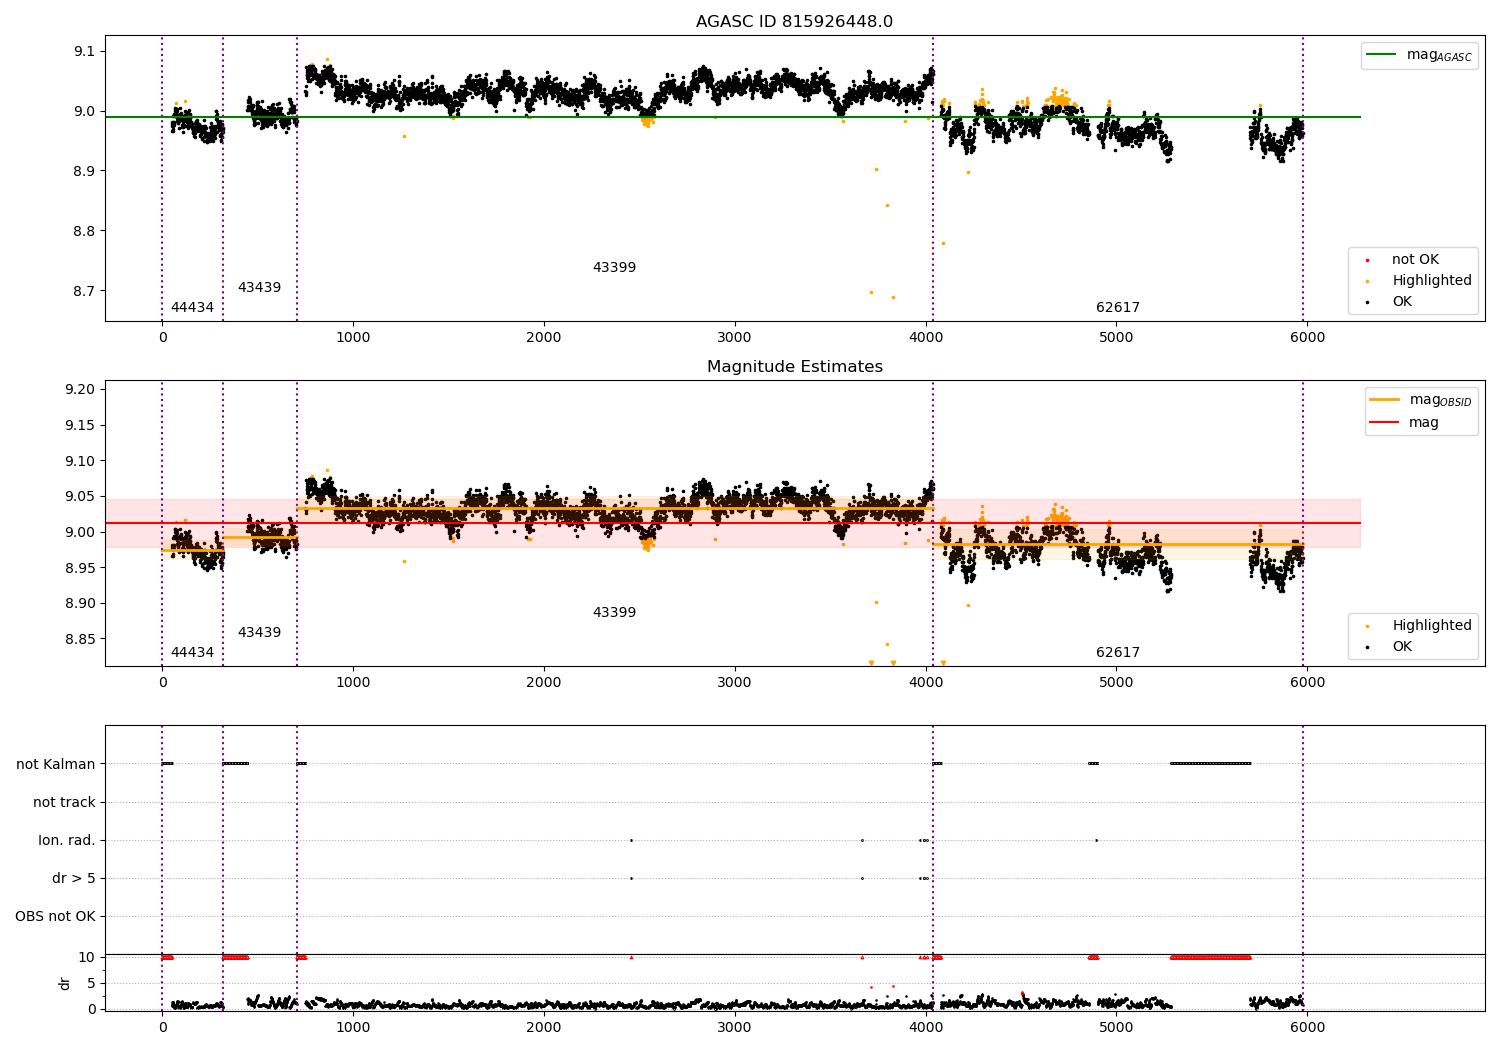
Task: Click the "not Kalman" row label
Action: click(56, 765)
